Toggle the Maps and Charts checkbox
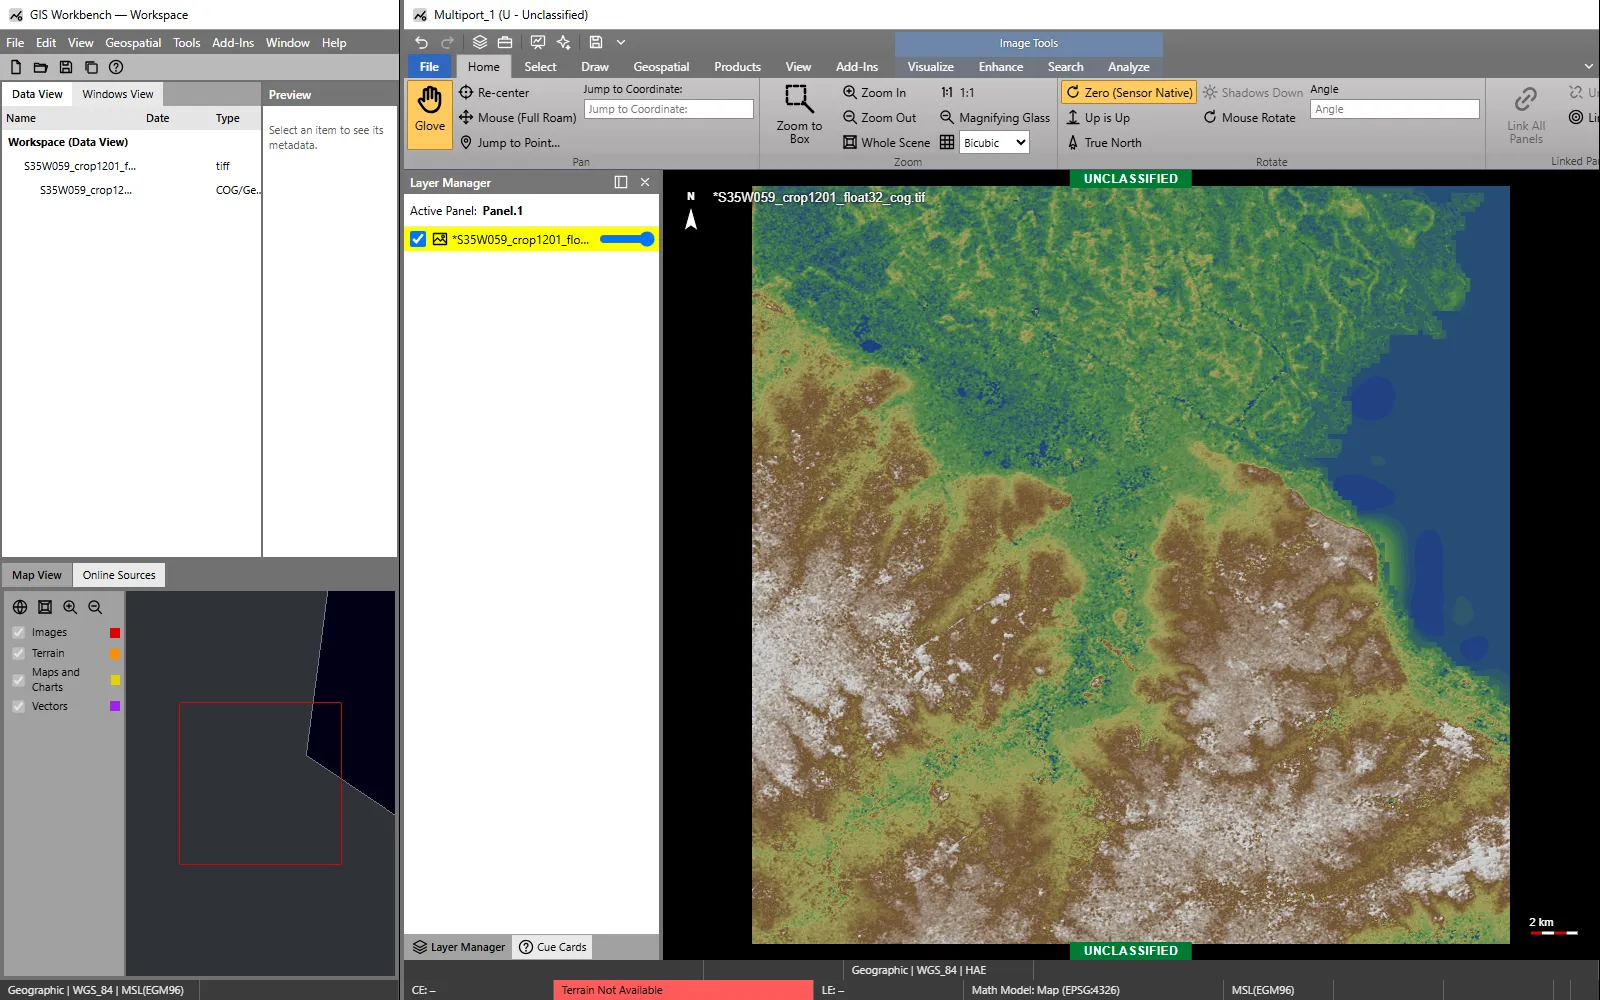Image resolution: width=1600 pixels, height=1000 pixels. coord(18,680)
